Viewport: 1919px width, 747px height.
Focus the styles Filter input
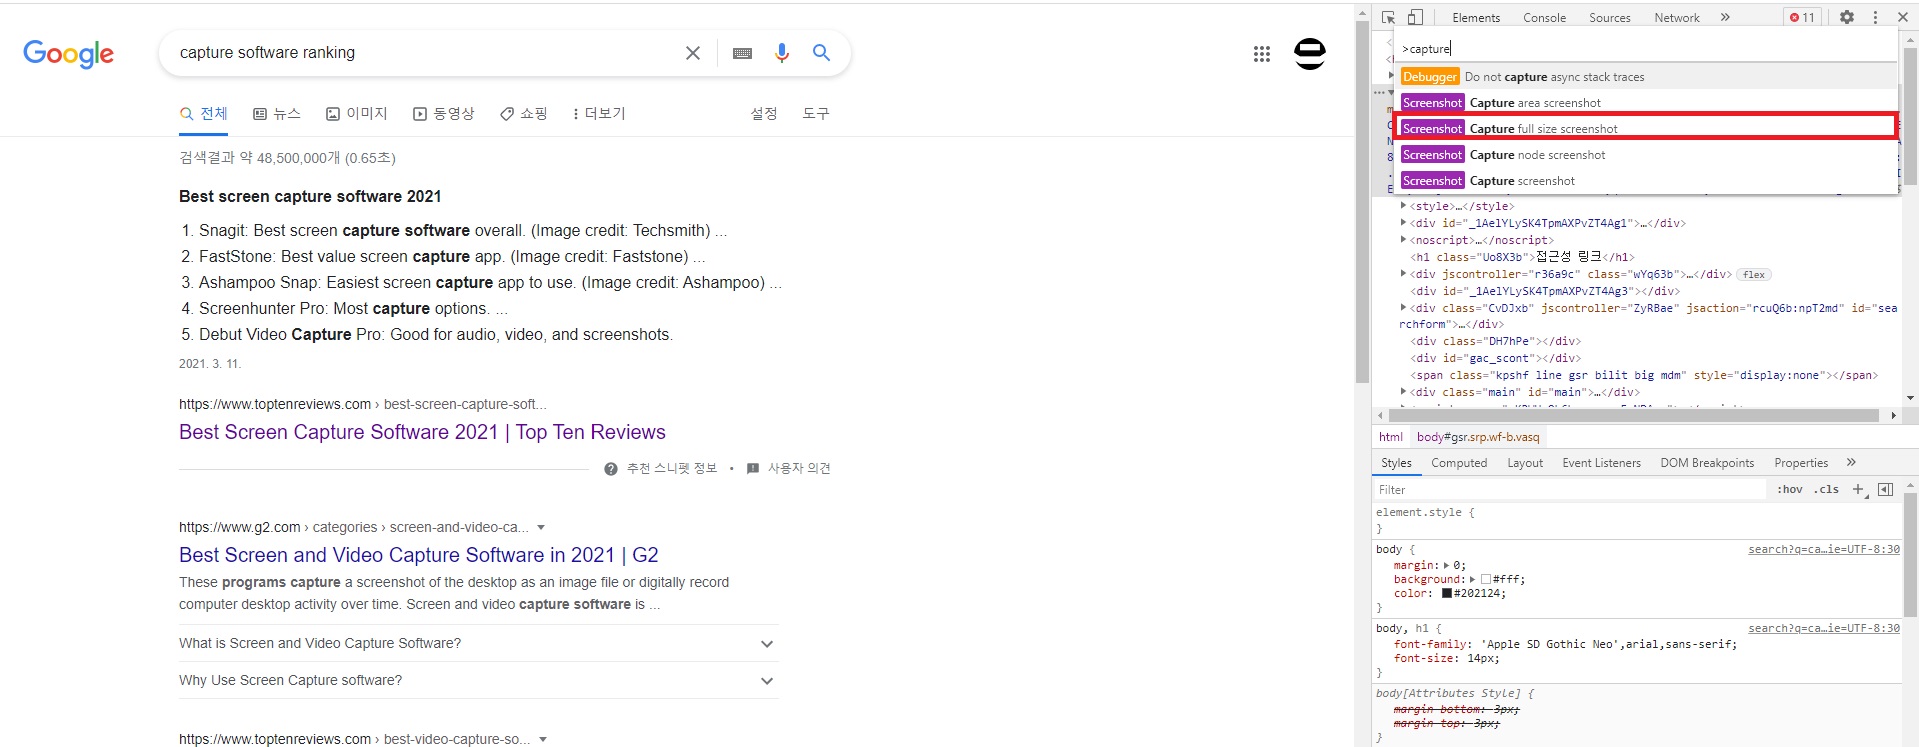point(1570,490)
